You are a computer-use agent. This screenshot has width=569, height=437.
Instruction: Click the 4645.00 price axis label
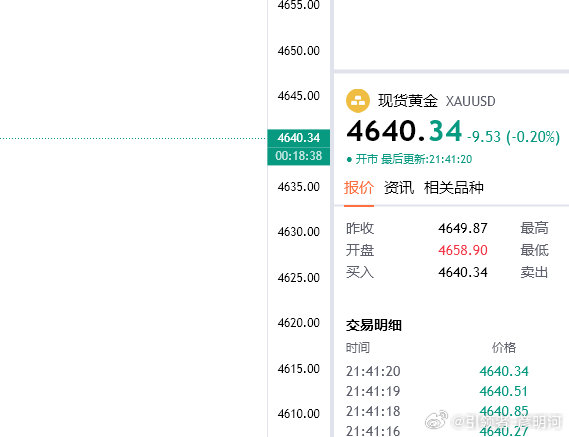299,96
